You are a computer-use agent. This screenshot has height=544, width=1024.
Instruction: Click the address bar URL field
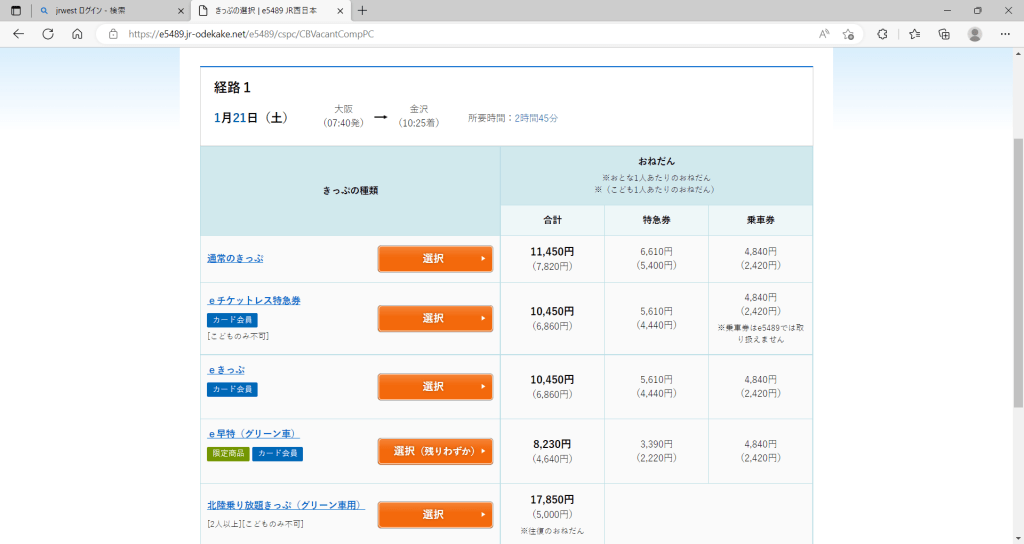450,33
